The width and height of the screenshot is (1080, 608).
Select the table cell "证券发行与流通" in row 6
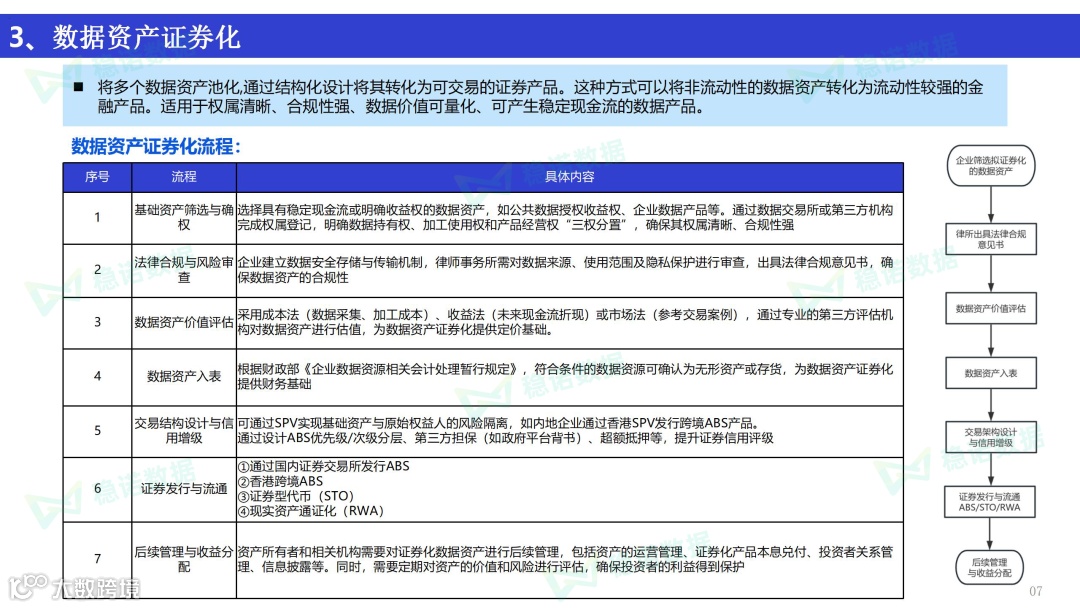point(184,489)
